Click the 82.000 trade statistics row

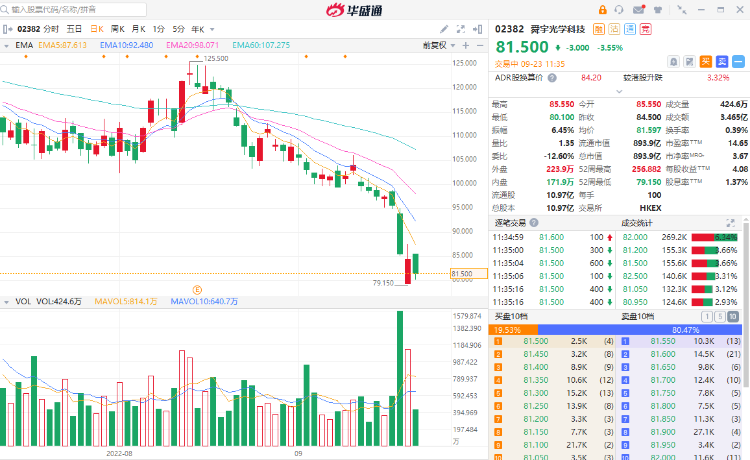681,237
